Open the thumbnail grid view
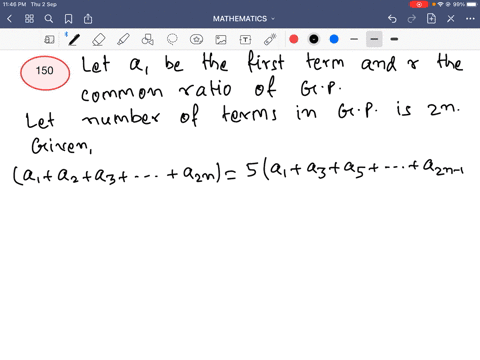480x360 pixels. pyautogui.click(x=29, y=19)
